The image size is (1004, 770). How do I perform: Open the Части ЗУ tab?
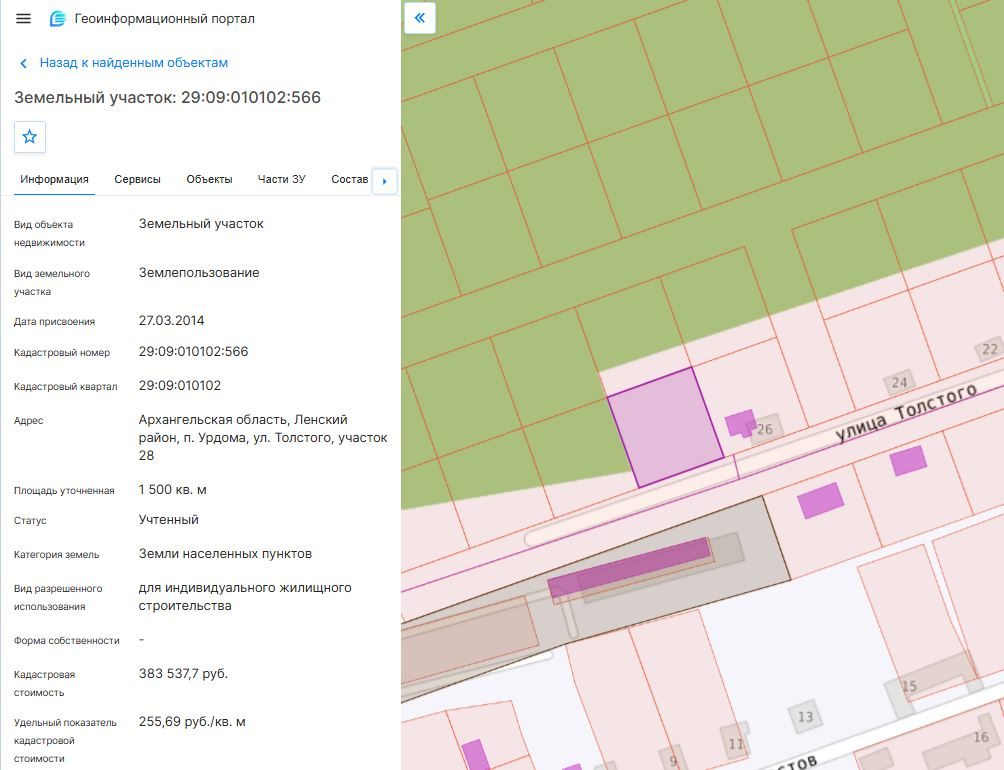click(x=282, y=179)
